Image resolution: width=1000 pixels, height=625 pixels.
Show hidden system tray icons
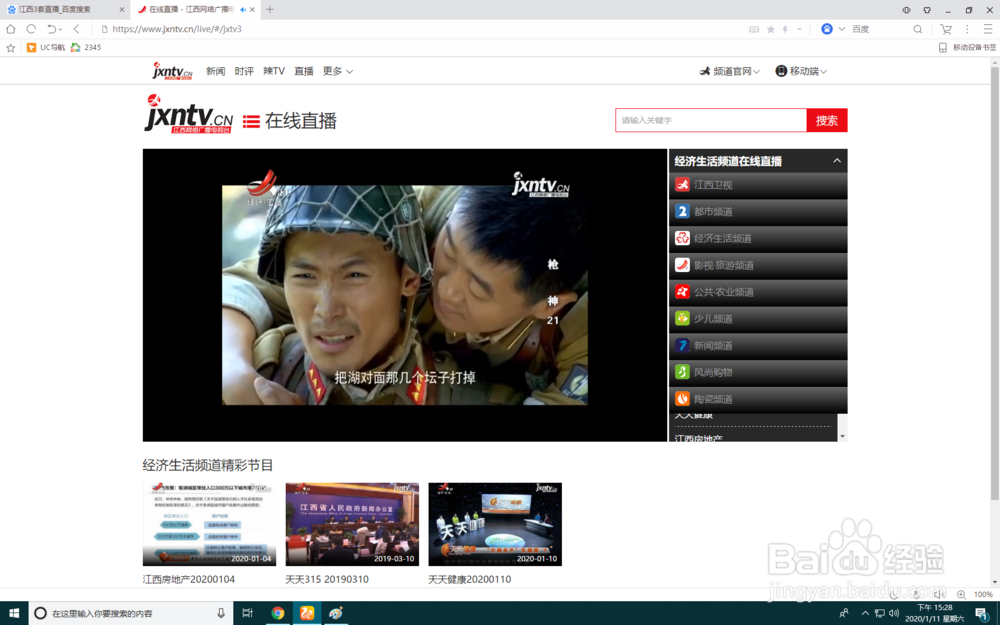[865, 613]
